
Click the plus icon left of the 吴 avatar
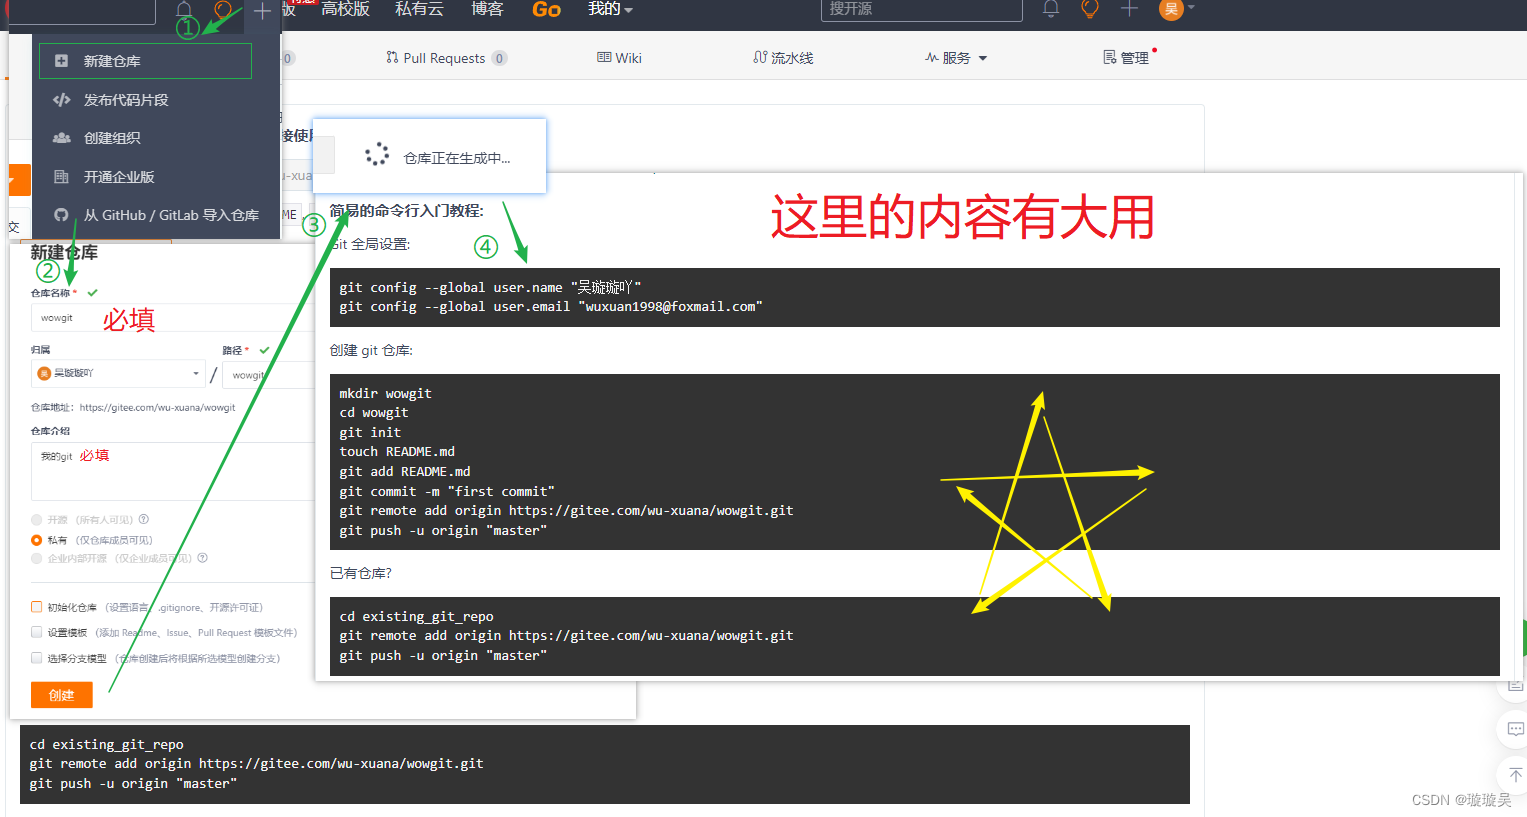click(1129, 9)
